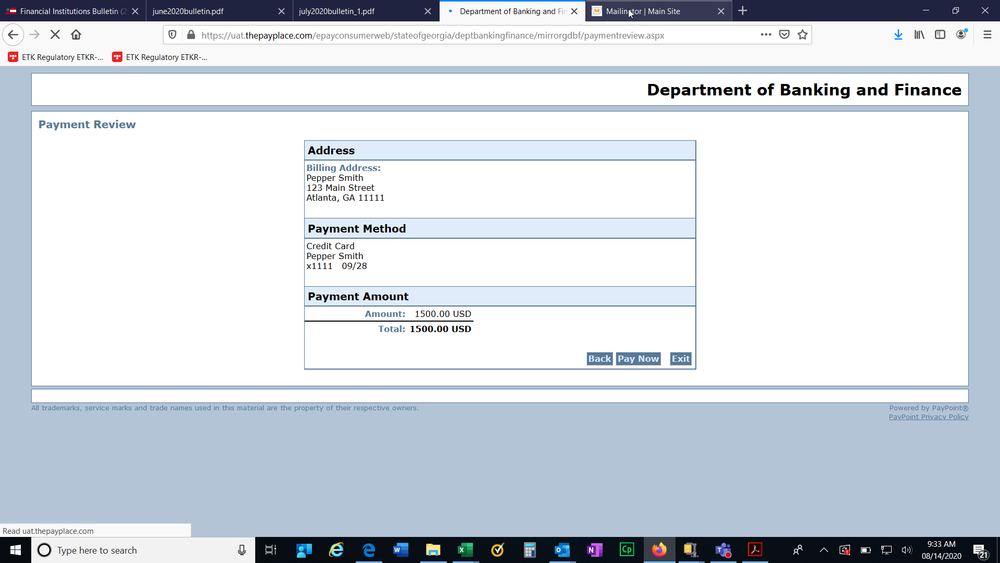Open the Firefox hamburger menu
Image resolution: width=1000 pixels, height=563 pixels.
tap(986, 34)
